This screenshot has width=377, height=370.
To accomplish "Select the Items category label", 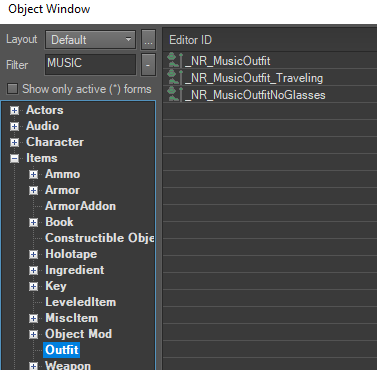I will click(42, 158).
